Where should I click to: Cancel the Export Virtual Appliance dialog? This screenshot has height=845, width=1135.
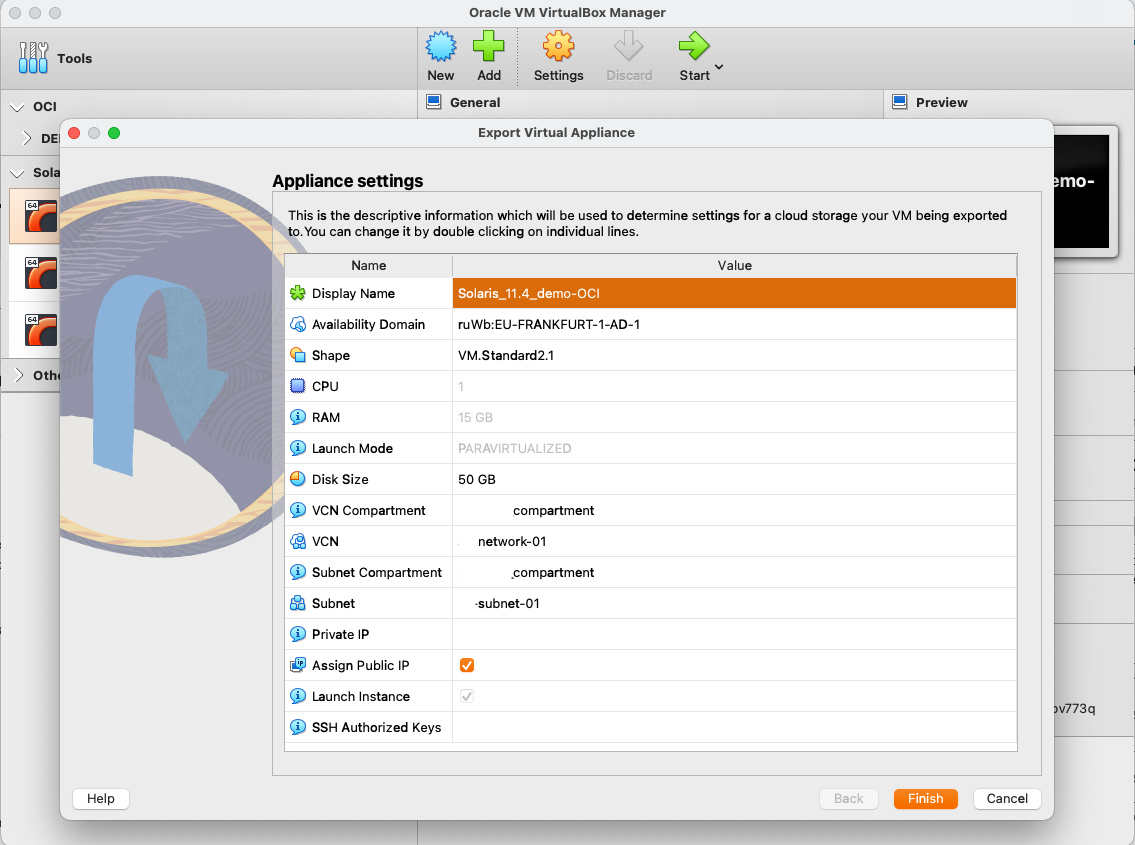click(x=1007, y=798)
